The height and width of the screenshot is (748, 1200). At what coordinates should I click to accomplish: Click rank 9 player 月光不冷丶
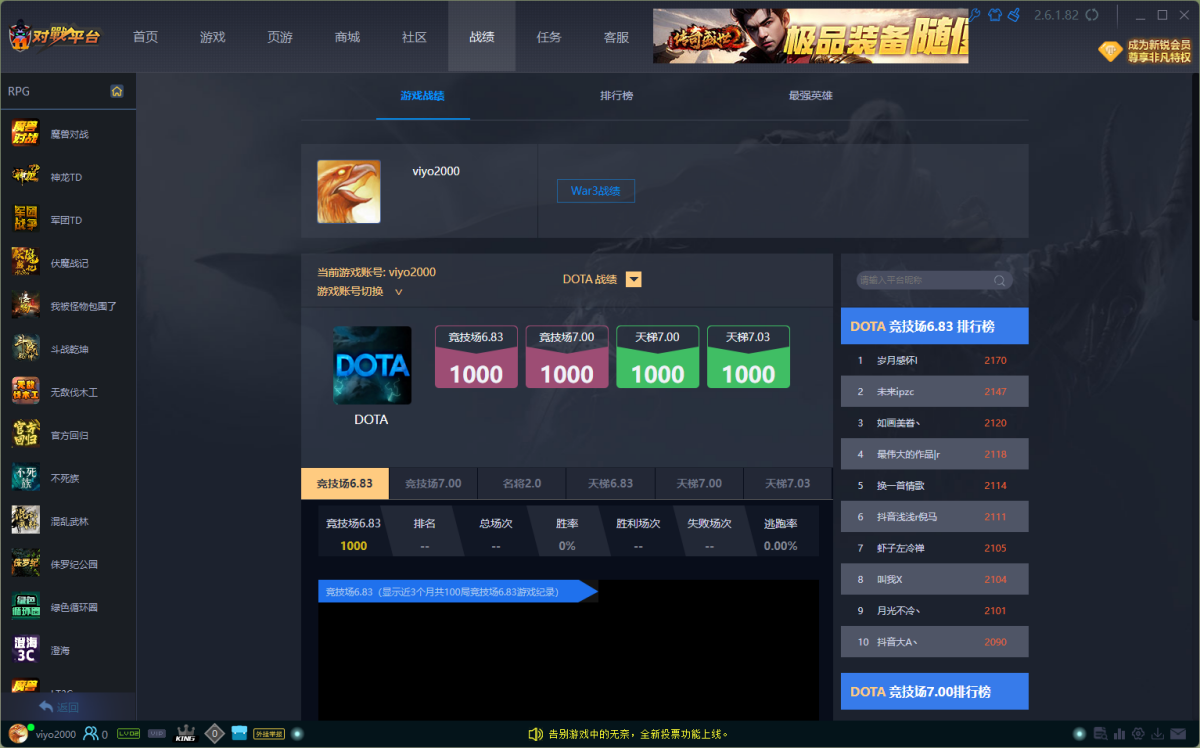coord(935,610)
